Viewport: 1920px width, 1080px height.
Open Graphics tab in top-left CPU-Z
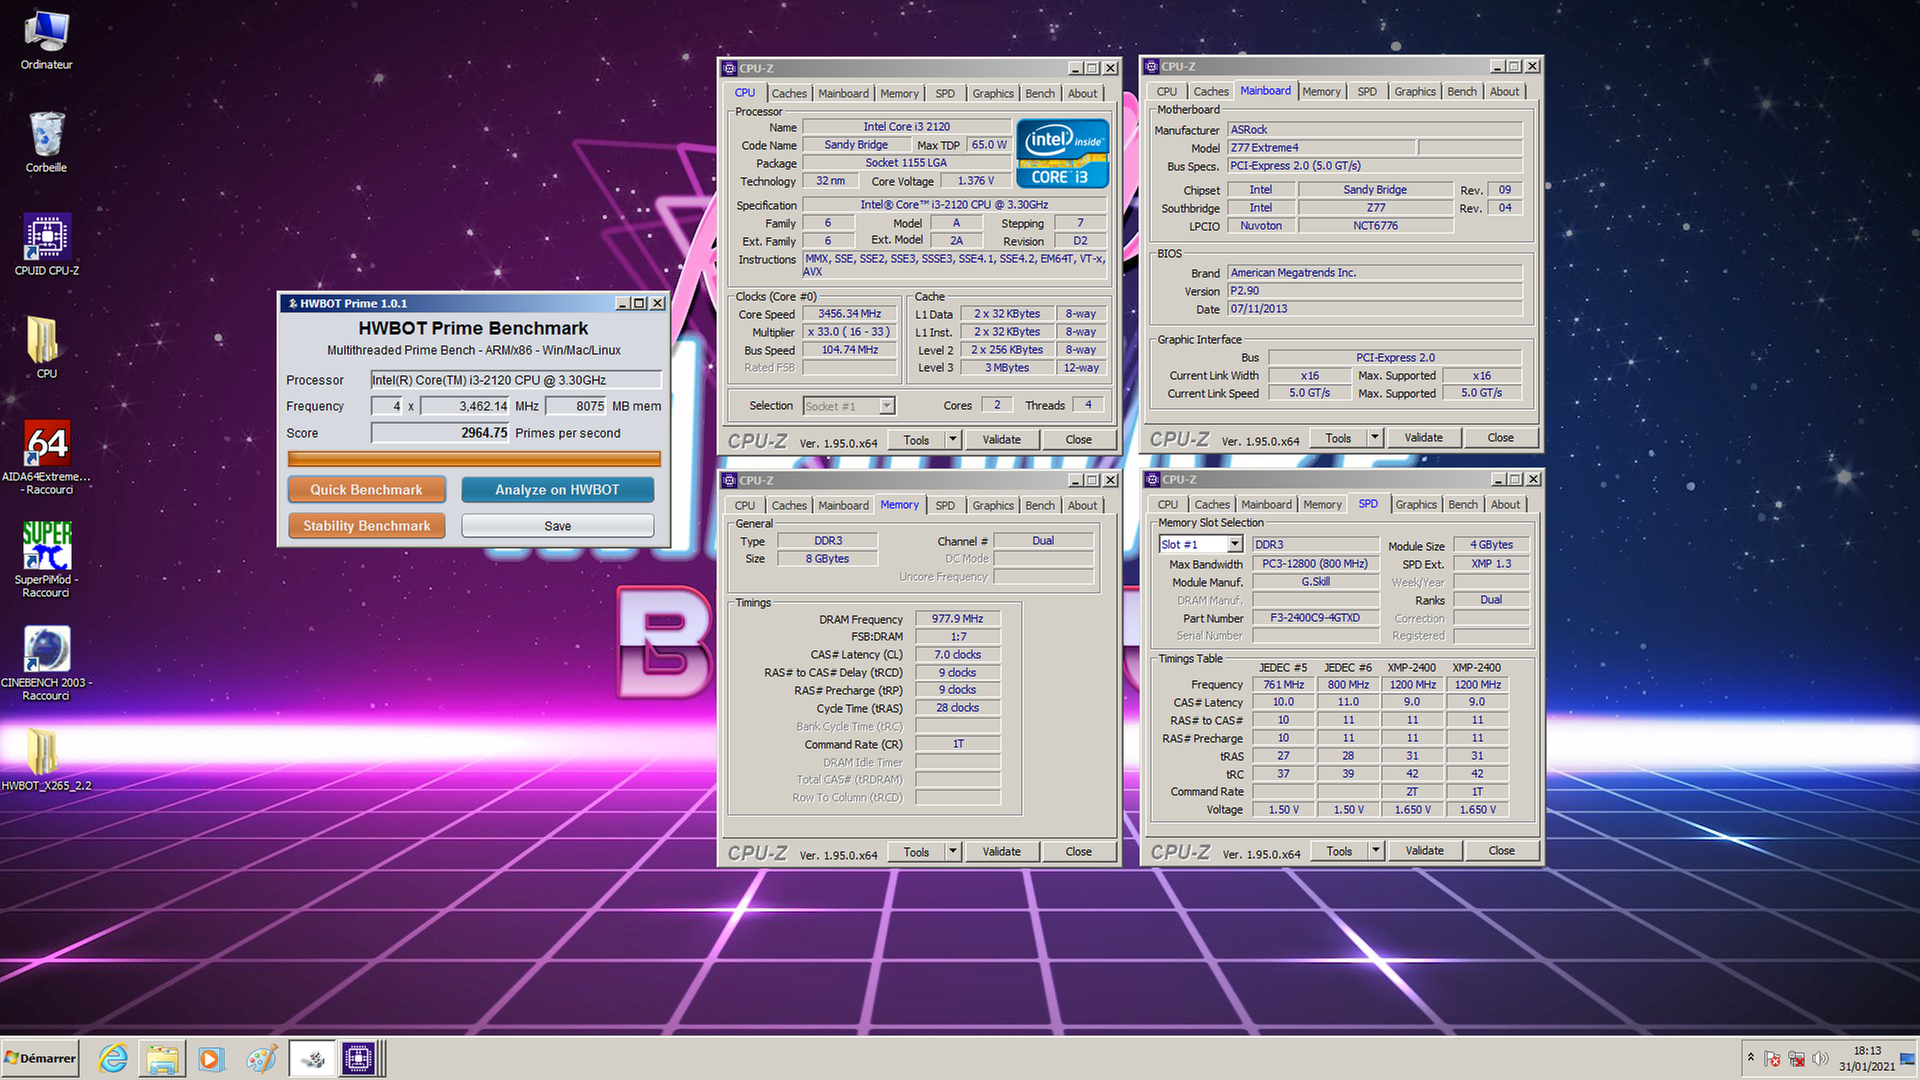click(993, 93)
